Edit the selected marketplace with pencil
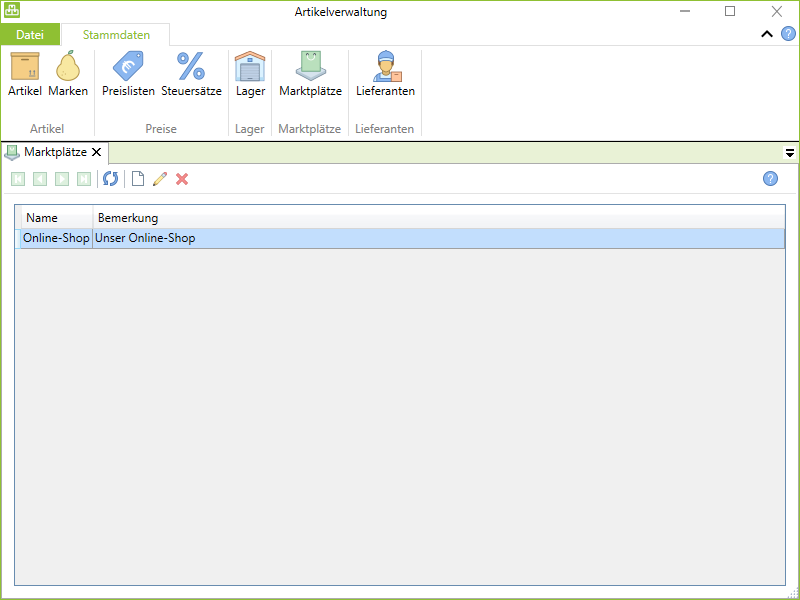This screenshot has height=600, width=800. pos(160,179)
